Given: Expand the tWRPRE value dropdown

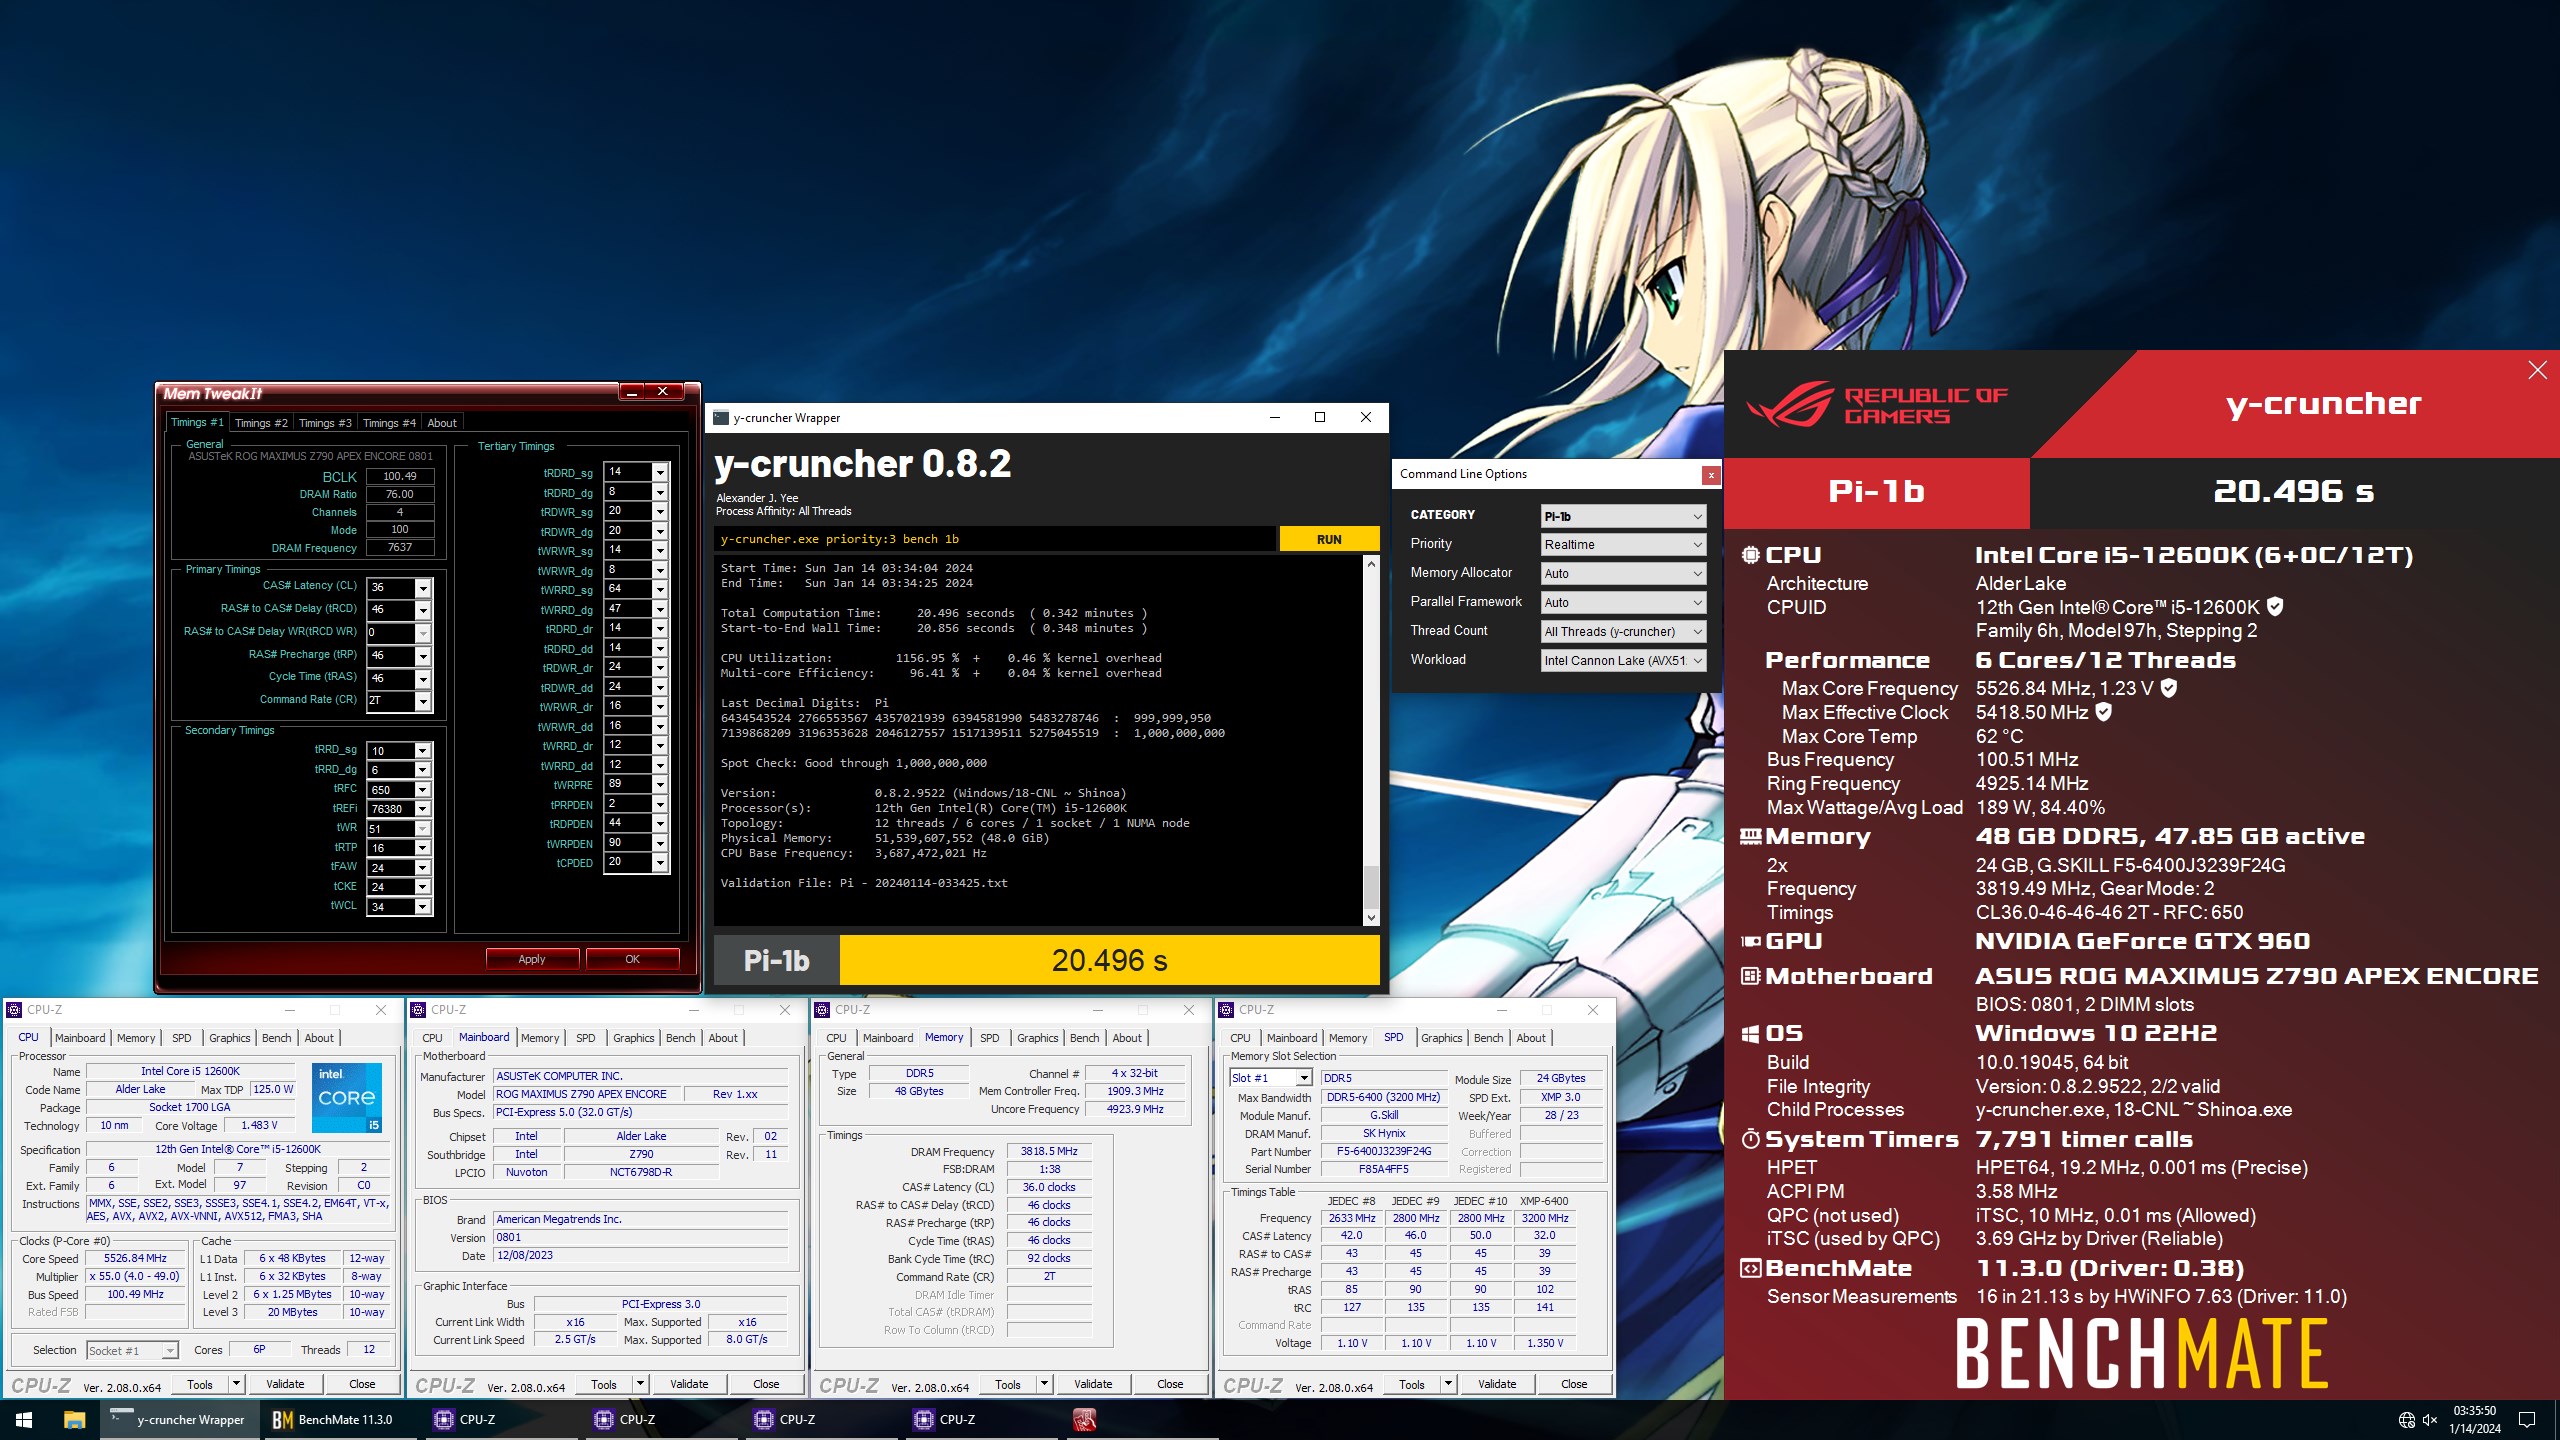Looking at the screenshot, I should (x=660, y=785).
